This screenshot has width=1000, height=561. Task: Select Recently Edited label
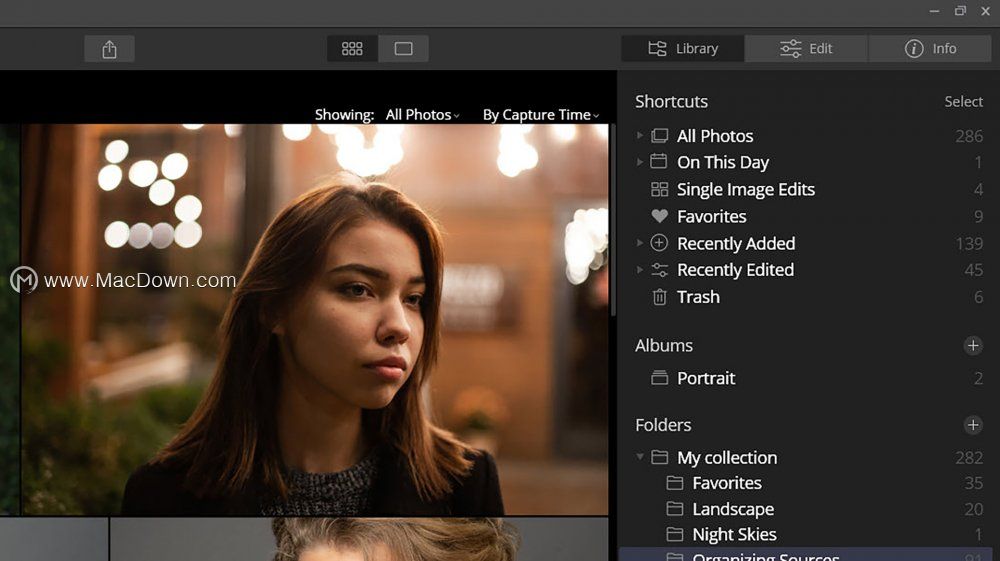(x=735, y=270)
